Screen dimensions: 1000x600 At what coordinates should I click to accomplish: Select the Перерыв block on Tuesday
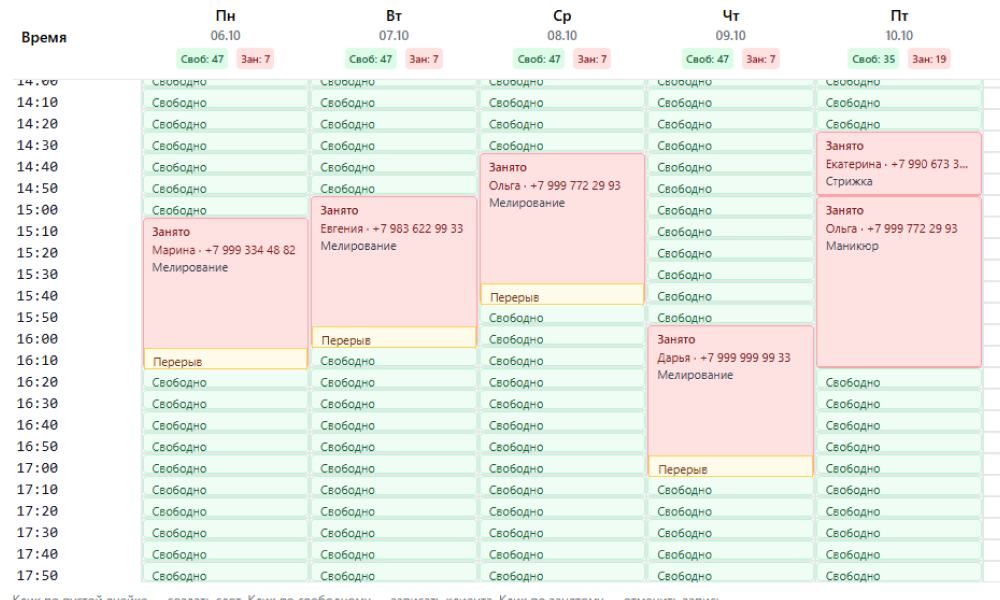[393, 339]
